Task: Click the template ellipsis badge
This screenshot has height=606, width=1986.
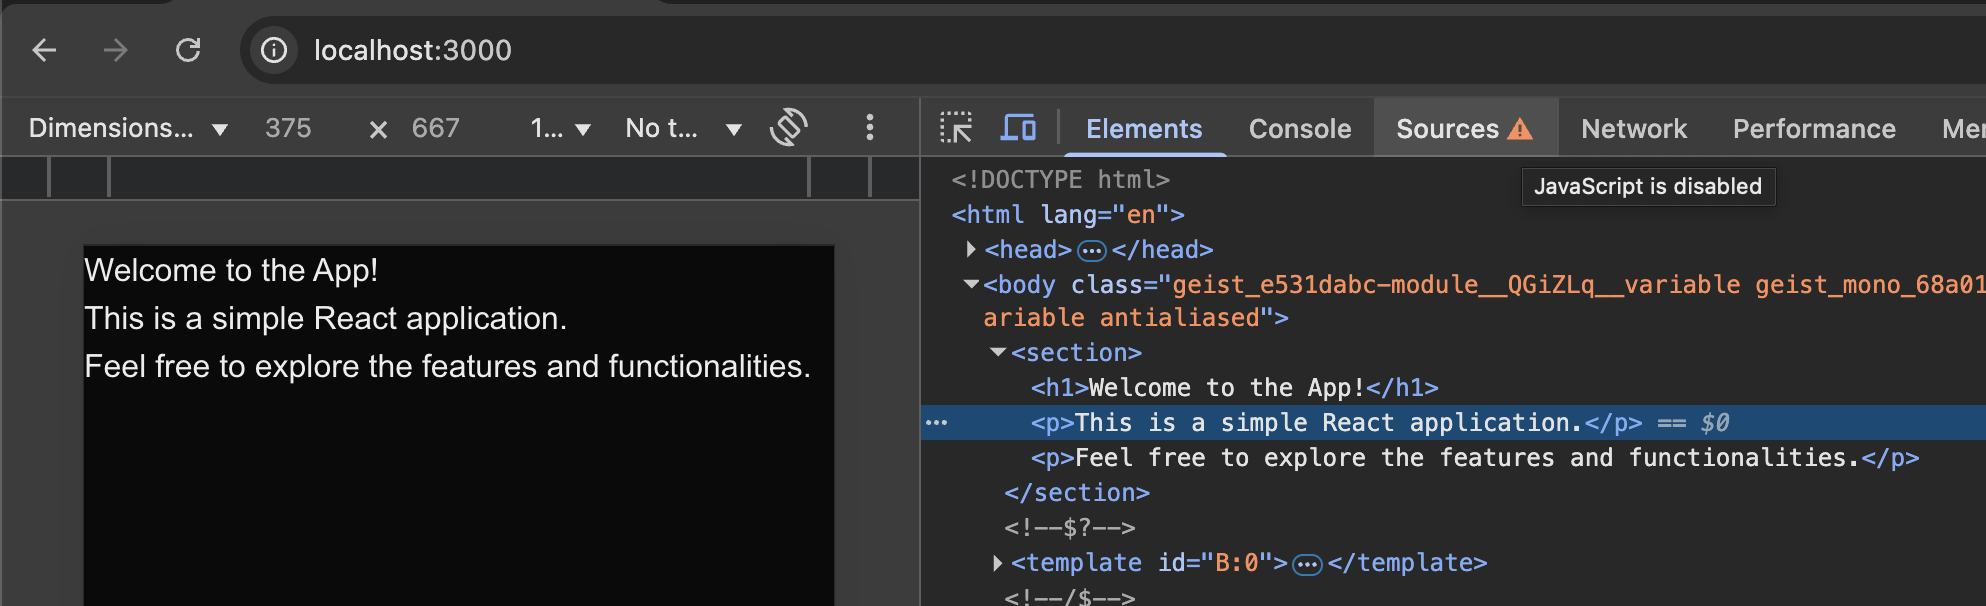Action: (x=1308, y=565)
